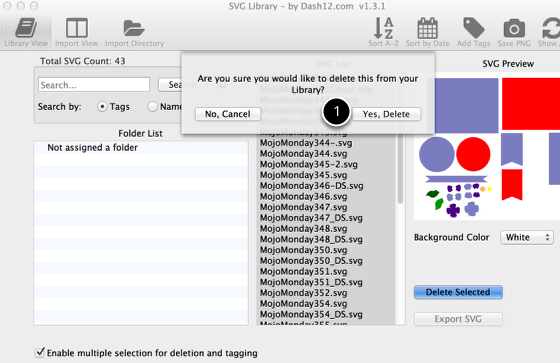This screenshot has height=363, width=560.
Task: Click No, Cancel button
Action: [x=228, y=114]
